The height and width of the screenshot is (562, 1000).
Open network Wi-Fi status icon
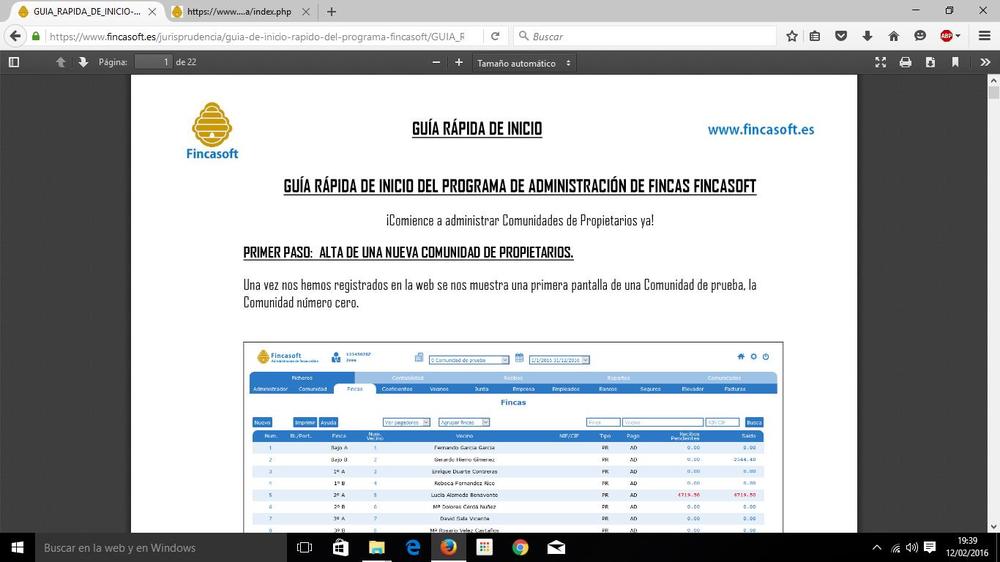pos(895,547)
